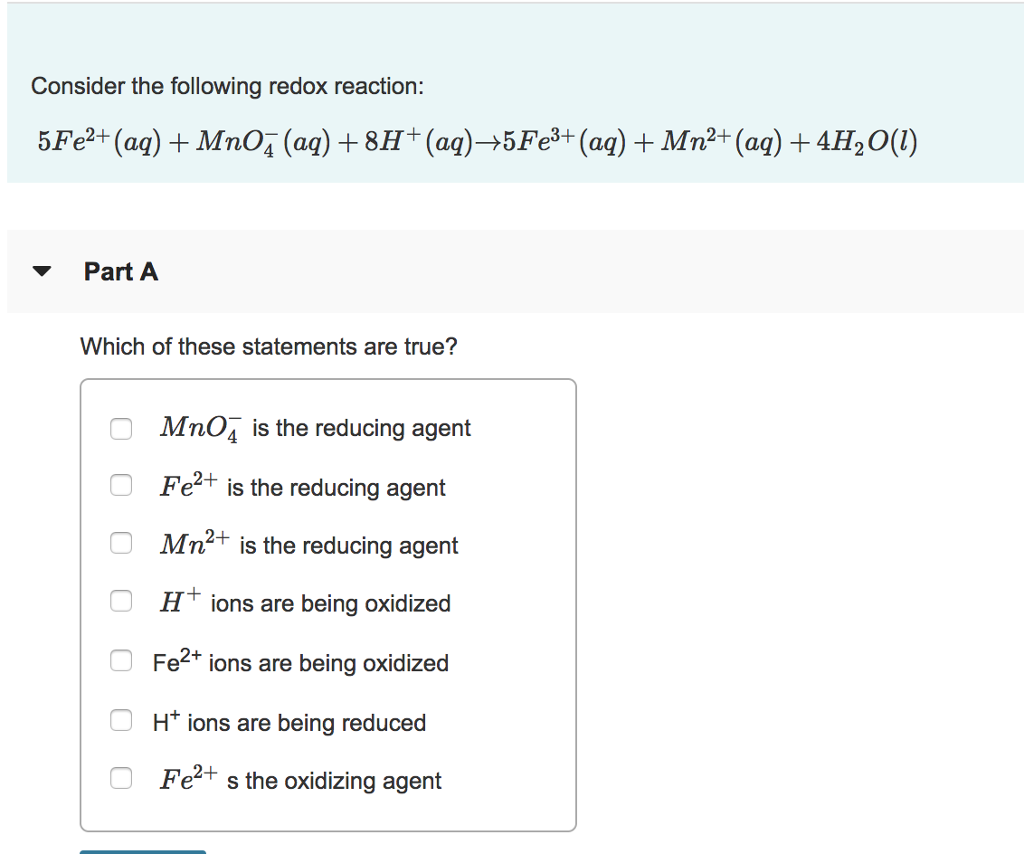This screenshot has width=1024, height=854.
Task: Check the "MnO4- is the reducing agent" box
Action: click(x=121, y=428)
